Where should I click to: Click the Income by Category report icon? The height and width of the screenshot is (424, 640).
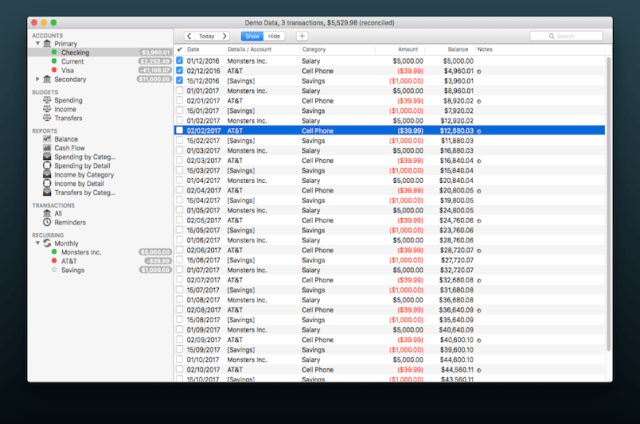tap(47, 175)
